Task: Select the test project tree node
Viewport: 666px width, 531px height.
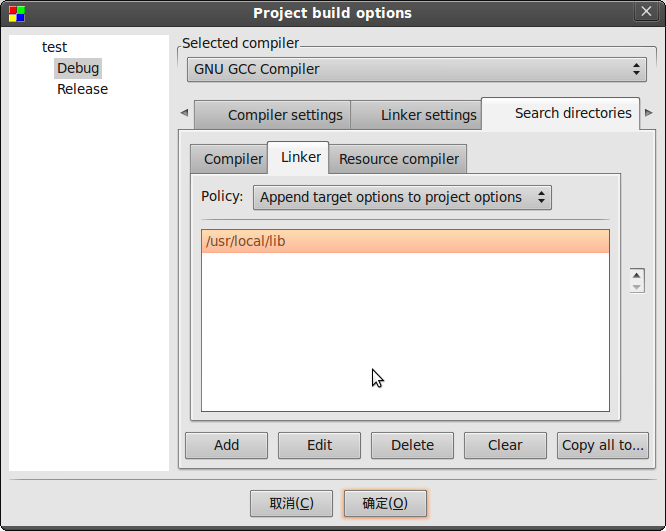Action: 54,47
